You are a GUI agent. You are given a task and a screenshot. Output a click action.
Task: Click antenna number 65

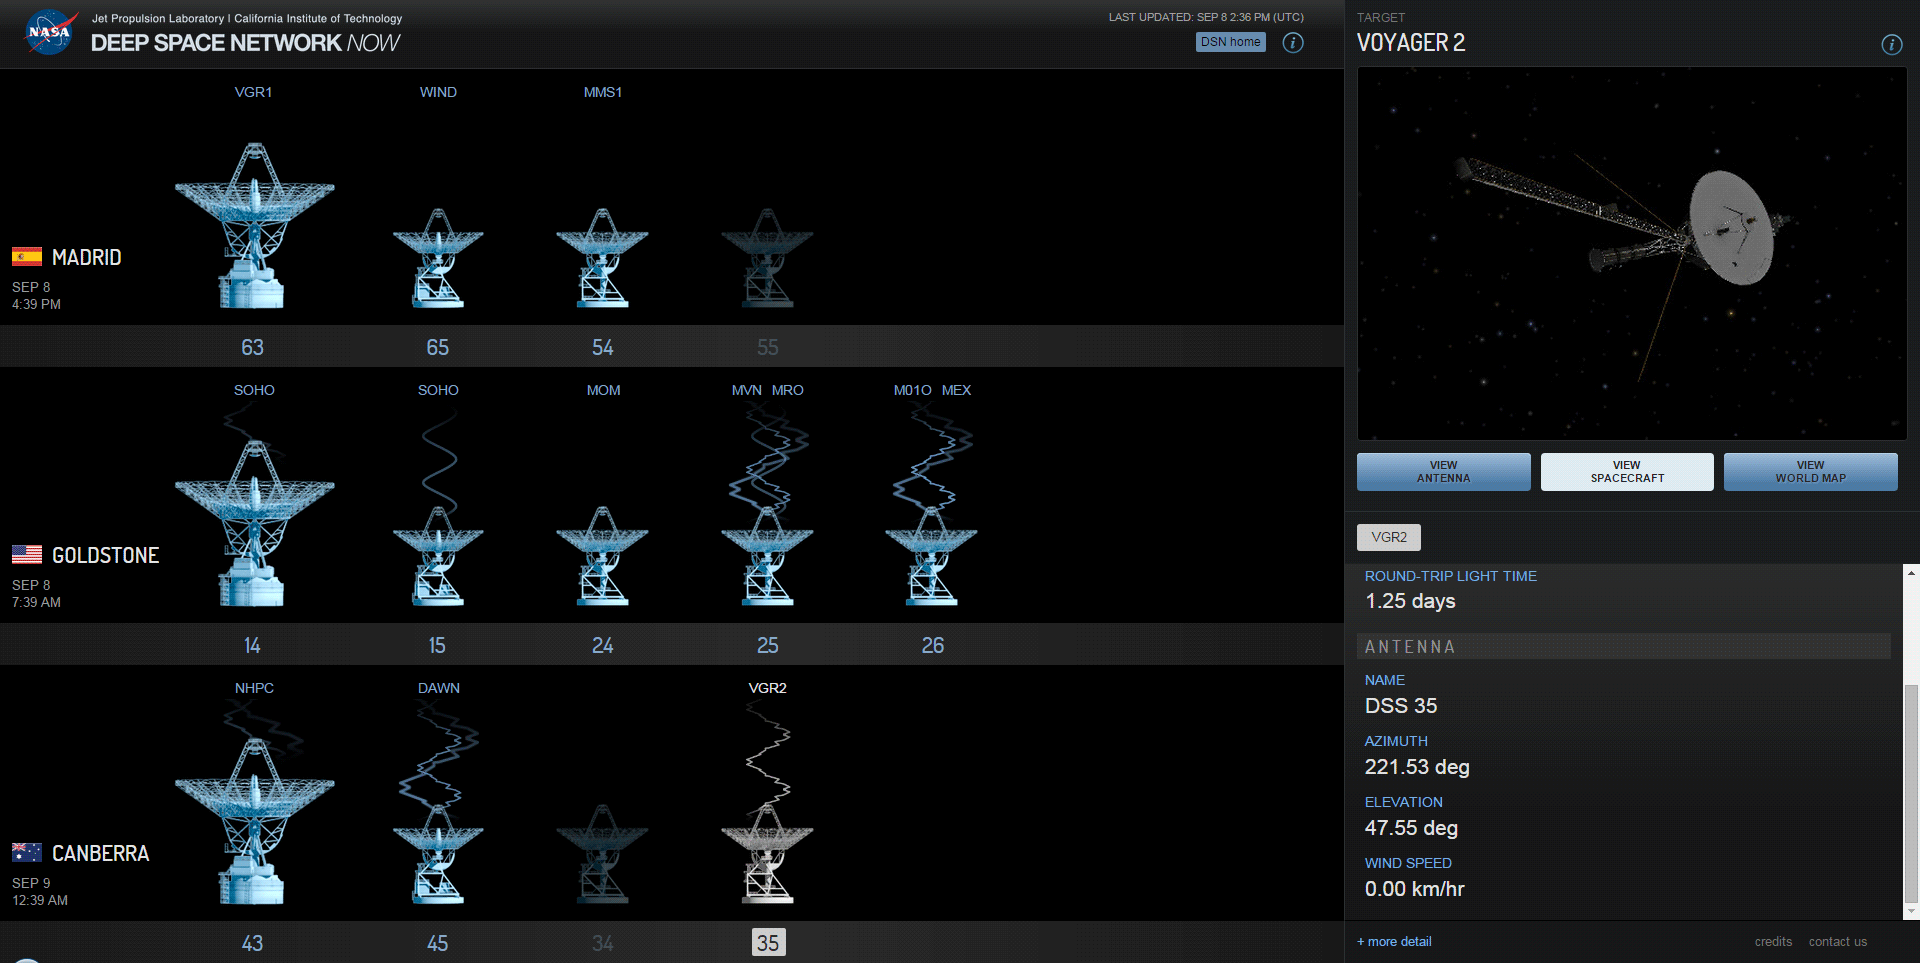(437, 347)
